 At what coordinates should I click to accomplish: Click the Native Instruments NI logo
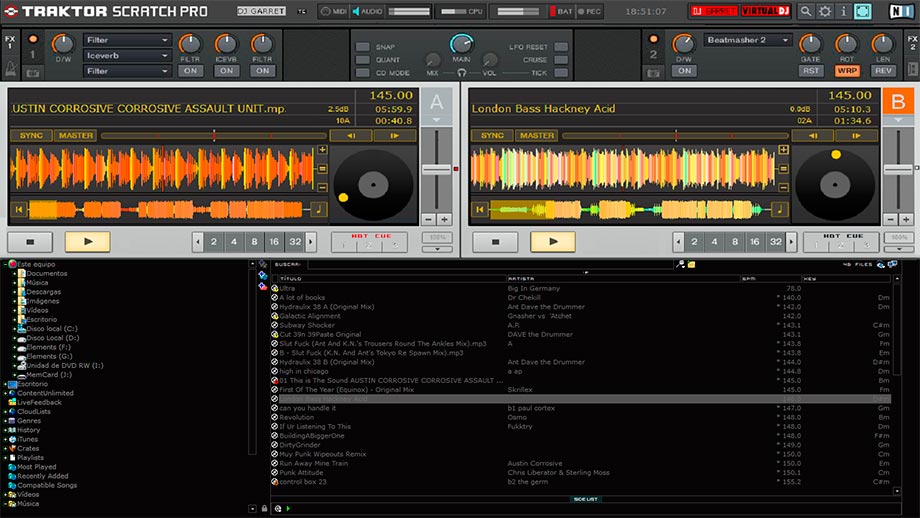click(901, 11)
